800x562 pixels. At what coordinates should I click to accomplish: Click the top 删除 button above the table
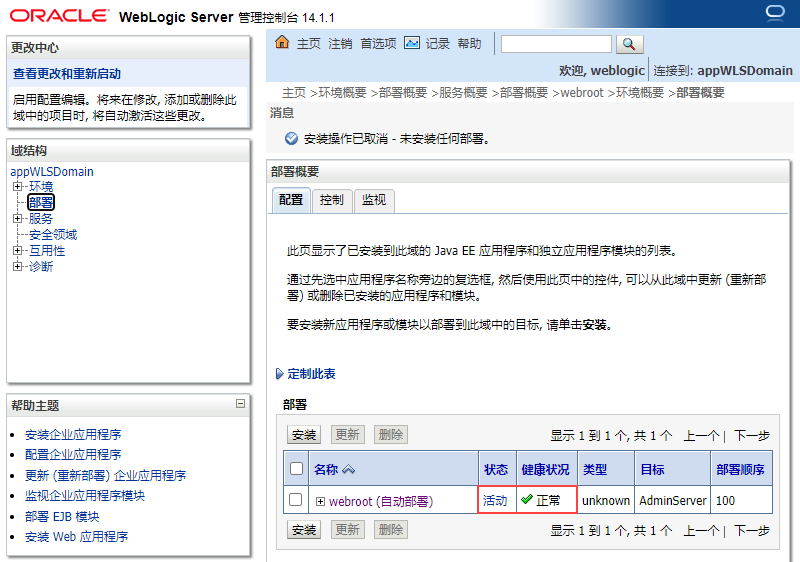pyautogui.click(x=391, y=435)
